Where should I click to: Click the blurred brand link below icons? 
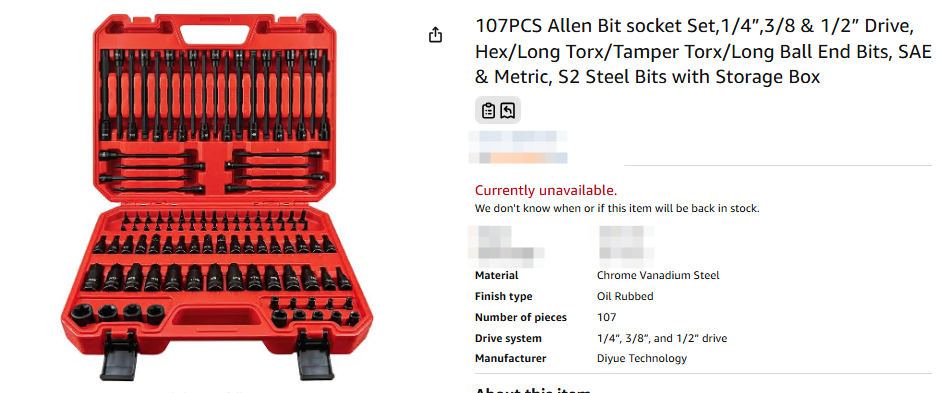518,139
